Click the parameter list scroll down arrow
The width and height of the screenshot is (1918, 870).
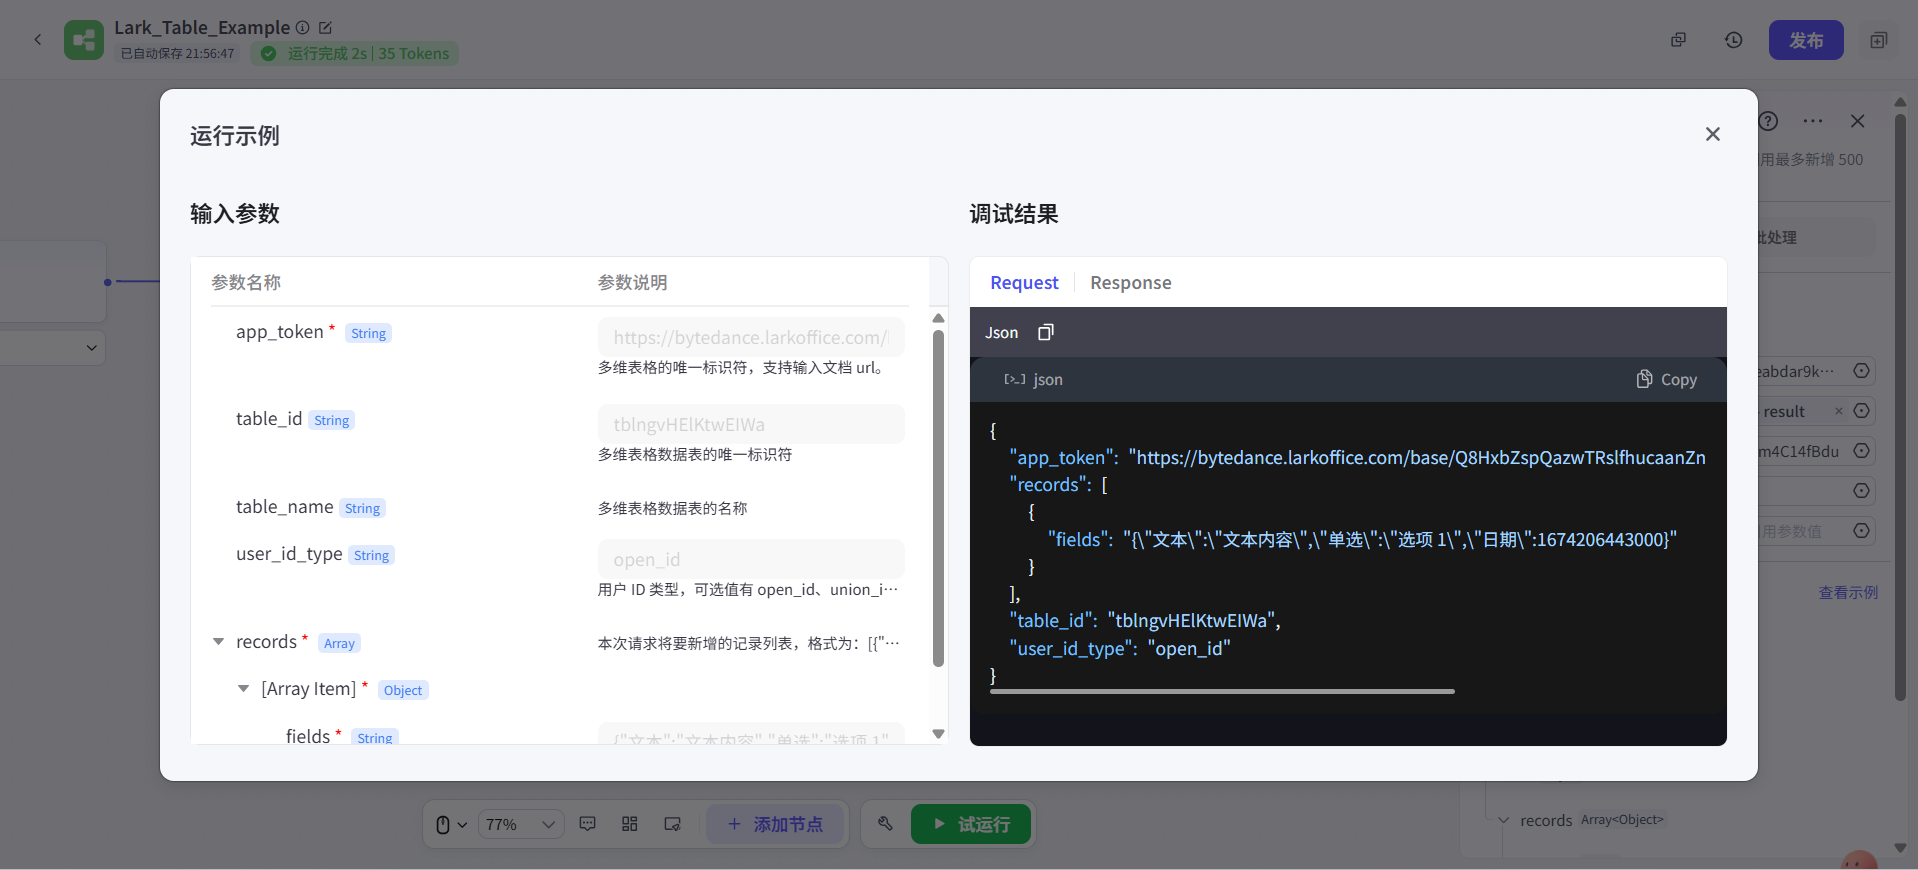938,734
